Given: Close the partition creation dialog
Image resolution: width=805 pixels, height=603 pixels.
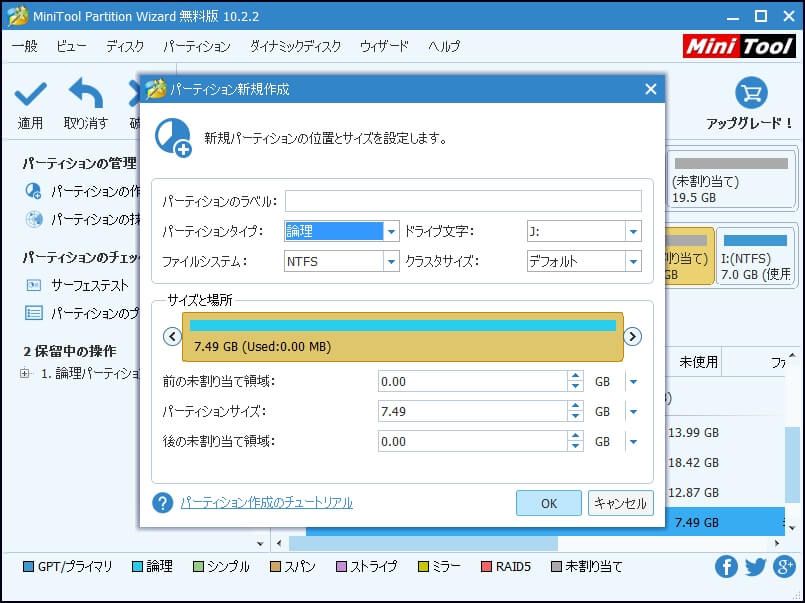Looking at the screenshot, I should coord(650,89).
